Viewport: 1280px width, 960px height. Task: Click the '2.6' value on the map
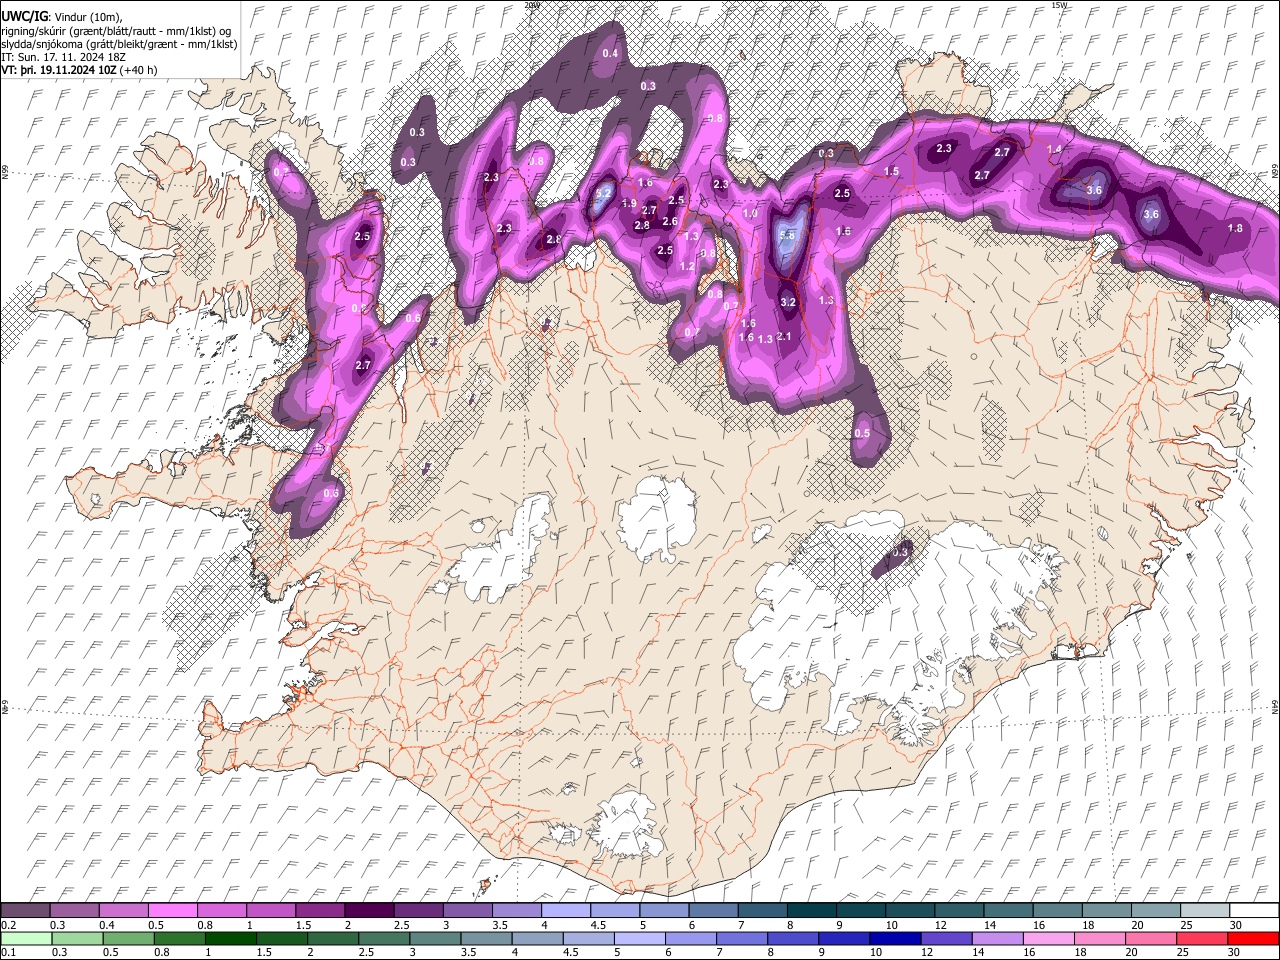pos(670,222)
